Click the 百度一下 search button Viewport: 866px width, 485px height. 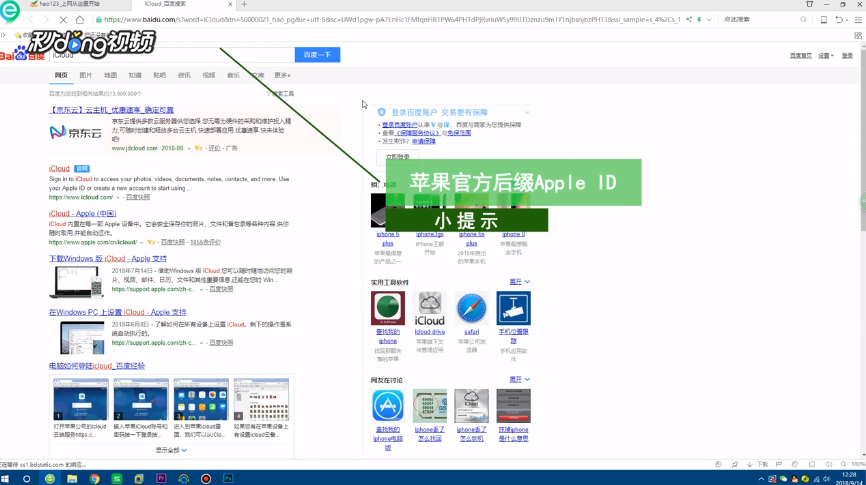click(317, 55)
